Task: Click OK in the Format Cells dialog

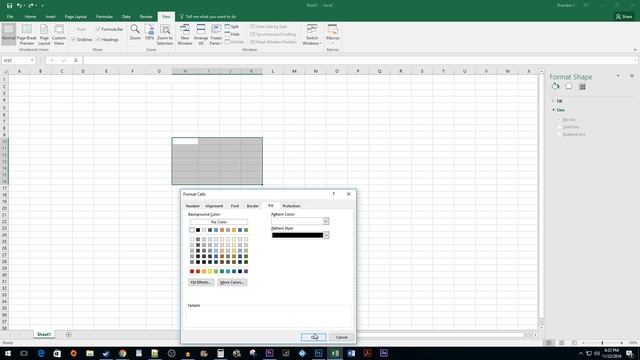Action: (x=313, y=337)
